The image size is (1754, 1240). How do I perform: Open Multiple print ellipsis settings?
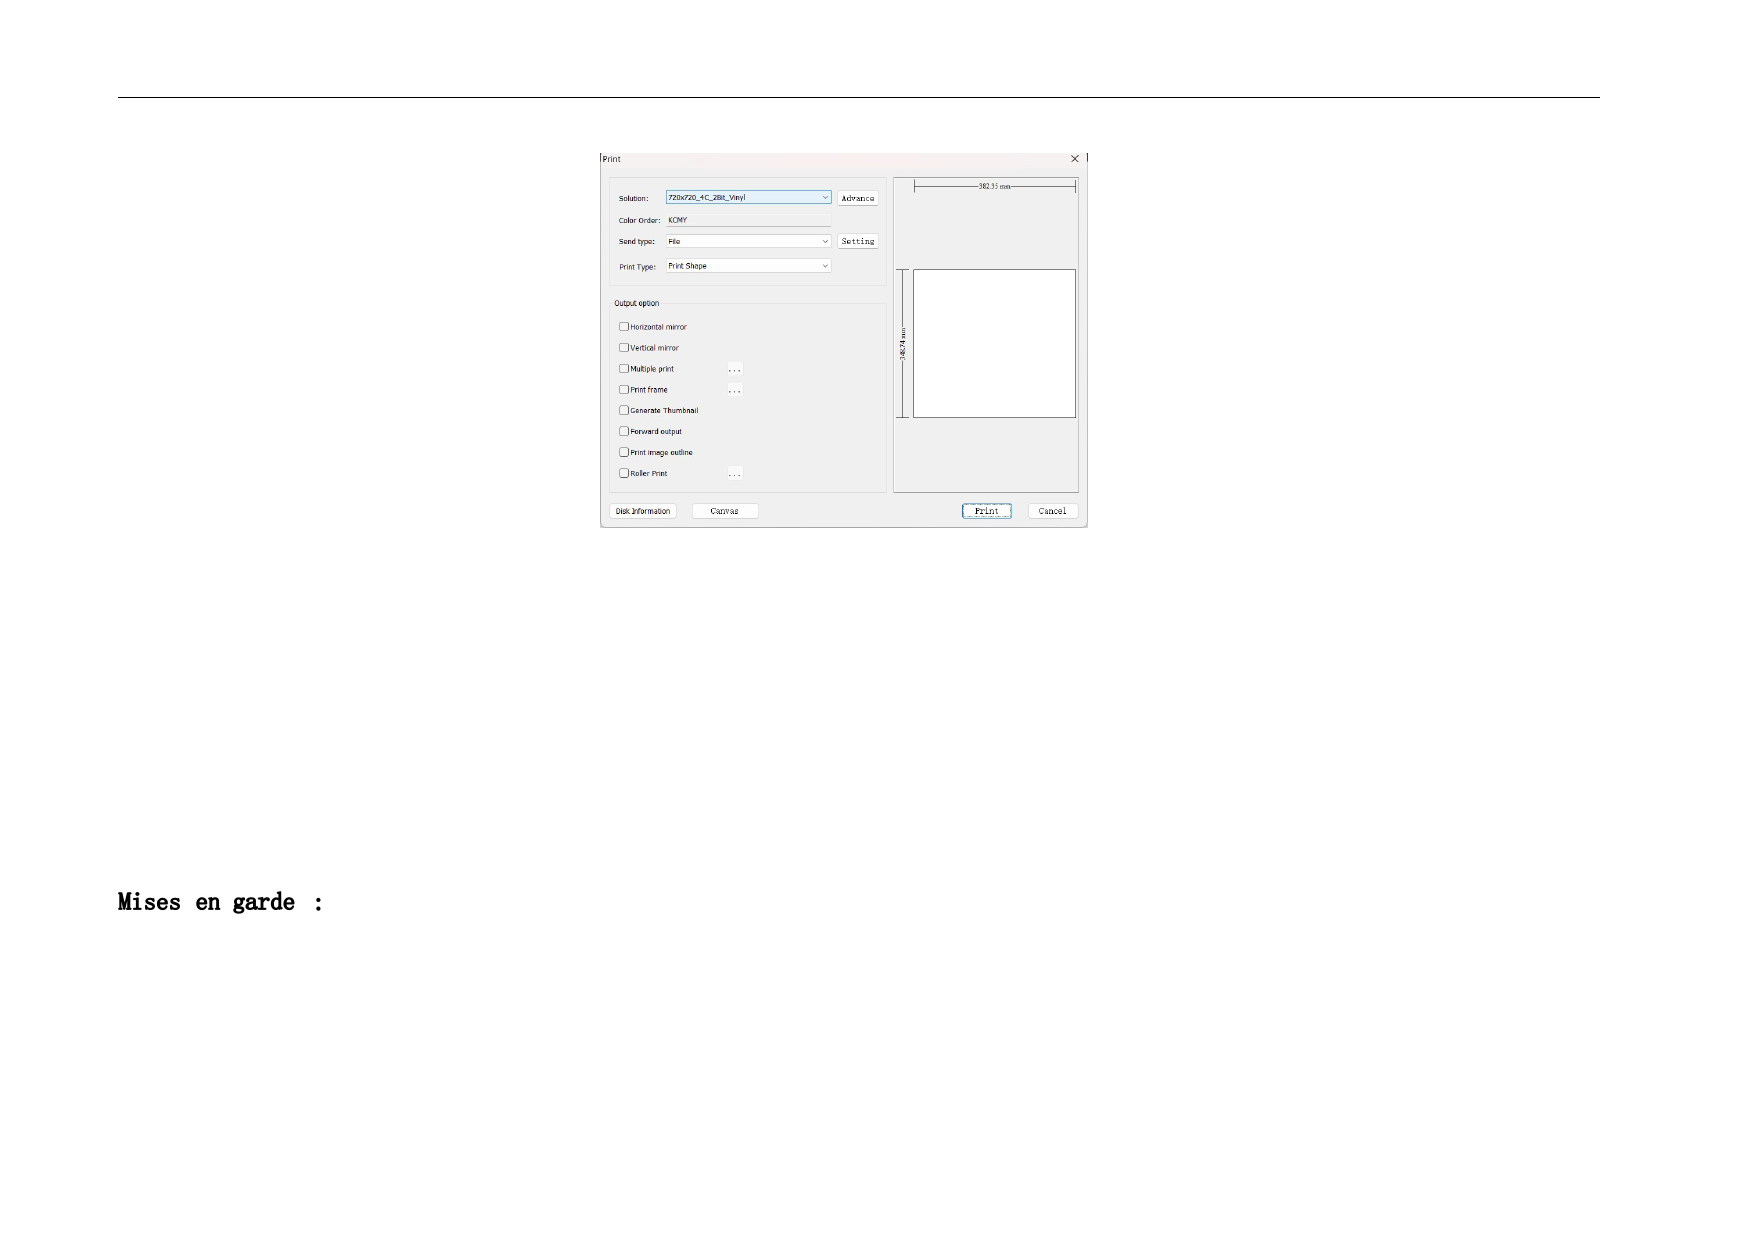click(735, 369)
